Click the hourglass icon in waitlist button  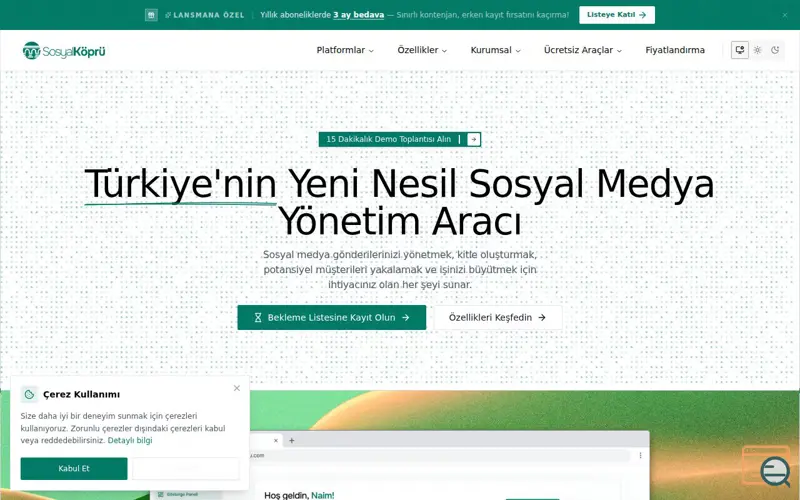258,317
